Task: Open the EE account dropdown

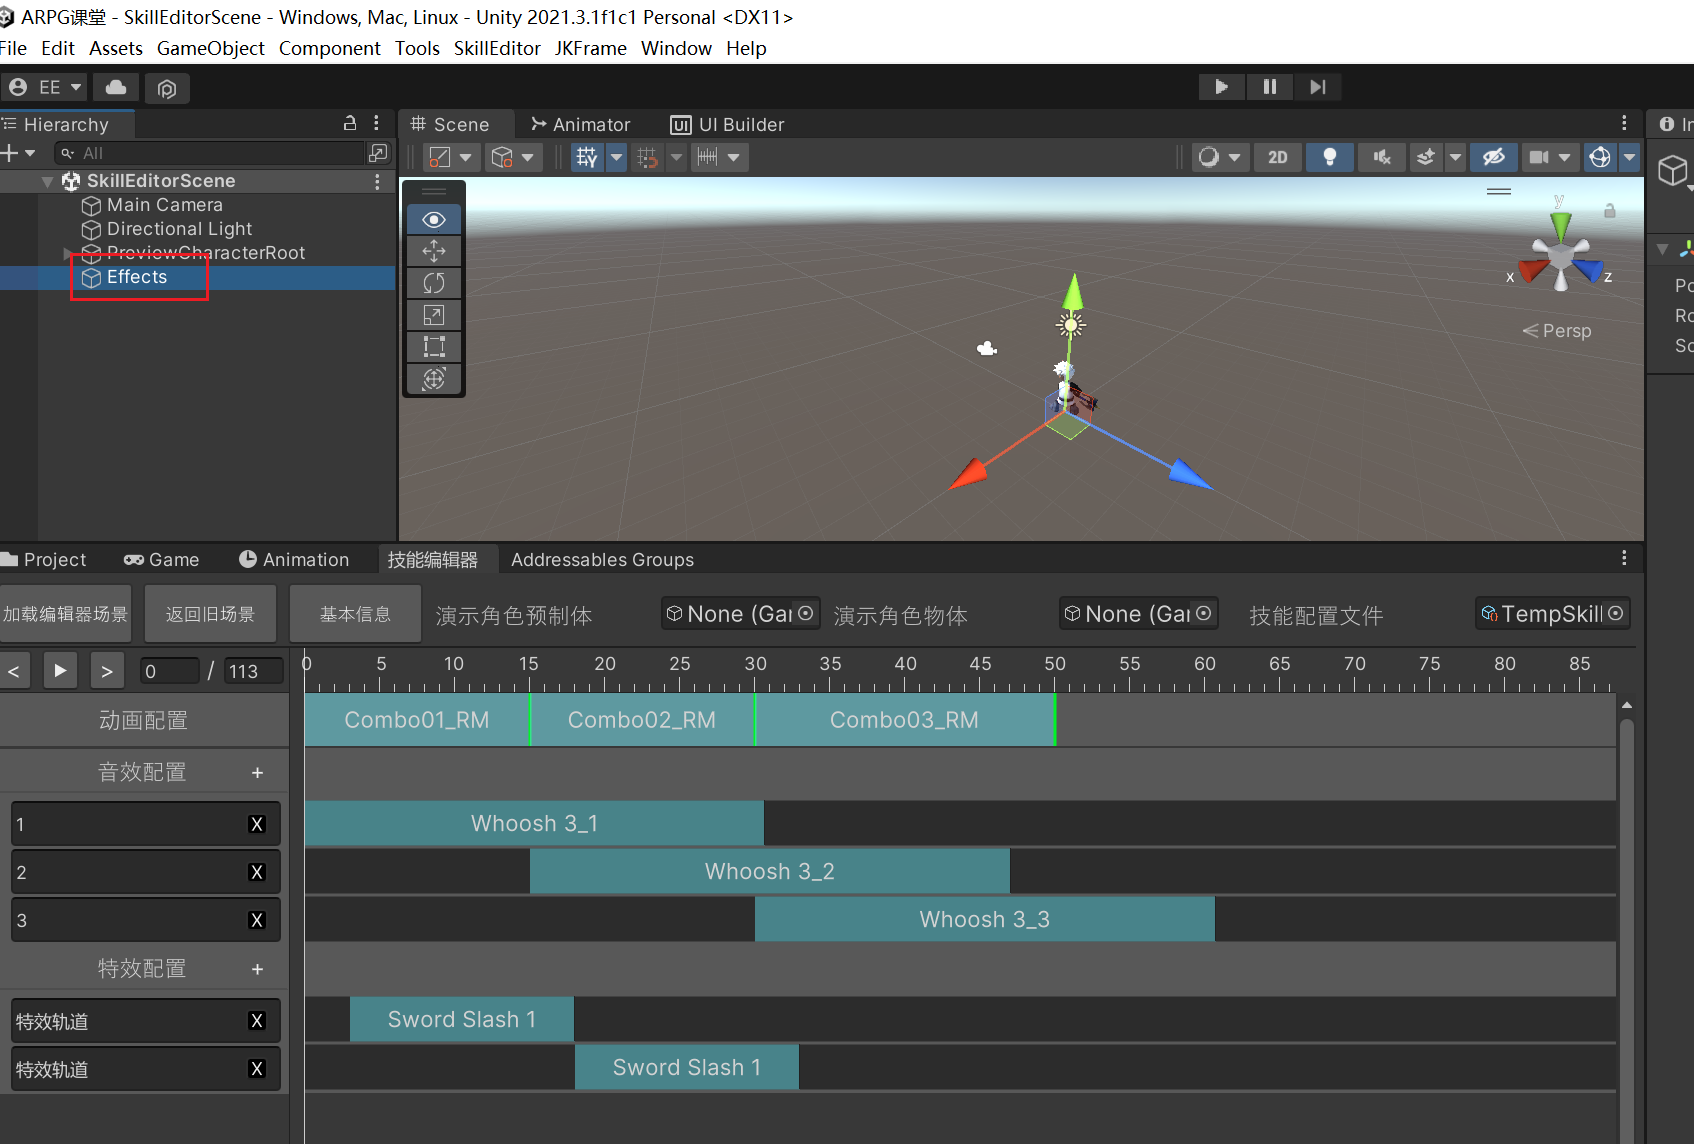Action: 45,88
